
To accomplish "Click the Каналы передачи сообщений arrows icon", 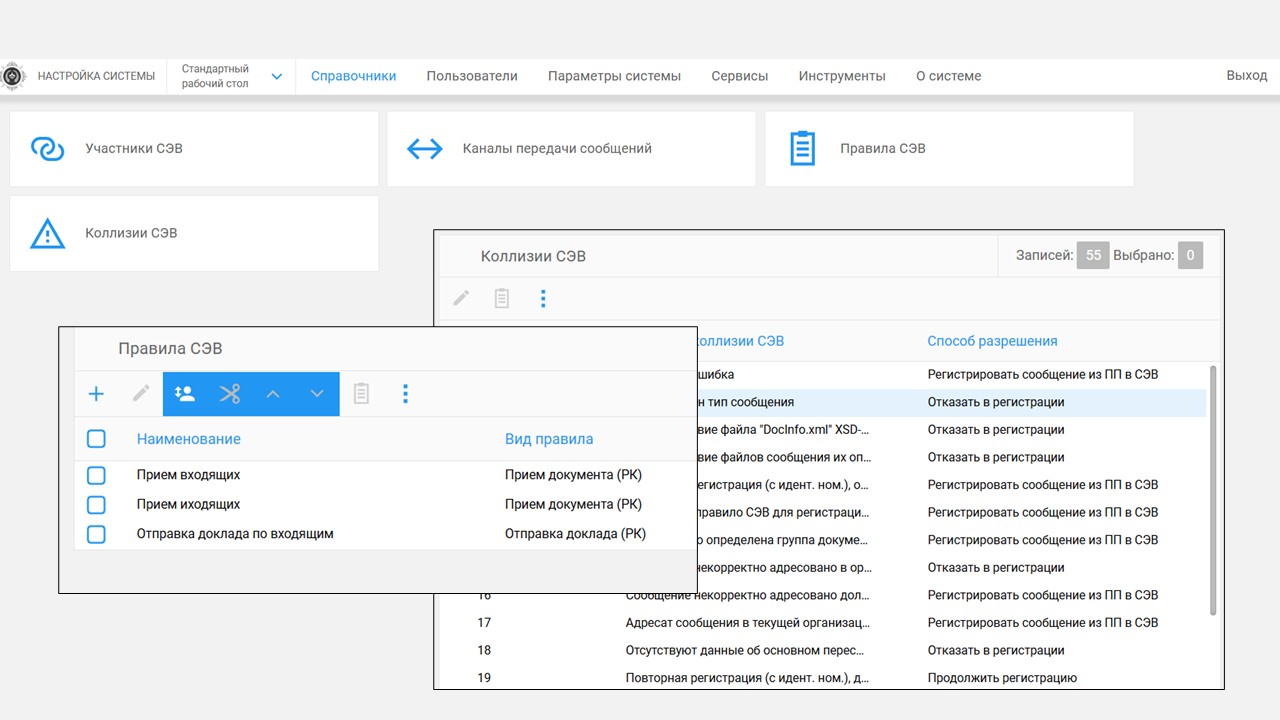I will [424, 149].
